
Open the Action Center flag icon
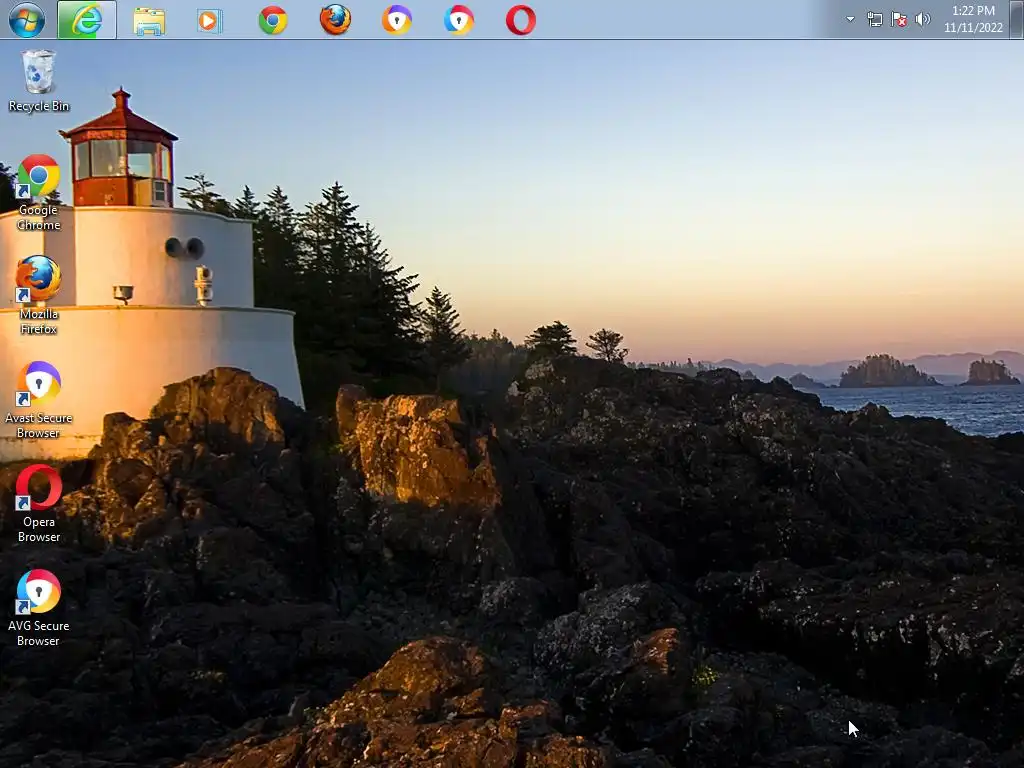[899, 20]
